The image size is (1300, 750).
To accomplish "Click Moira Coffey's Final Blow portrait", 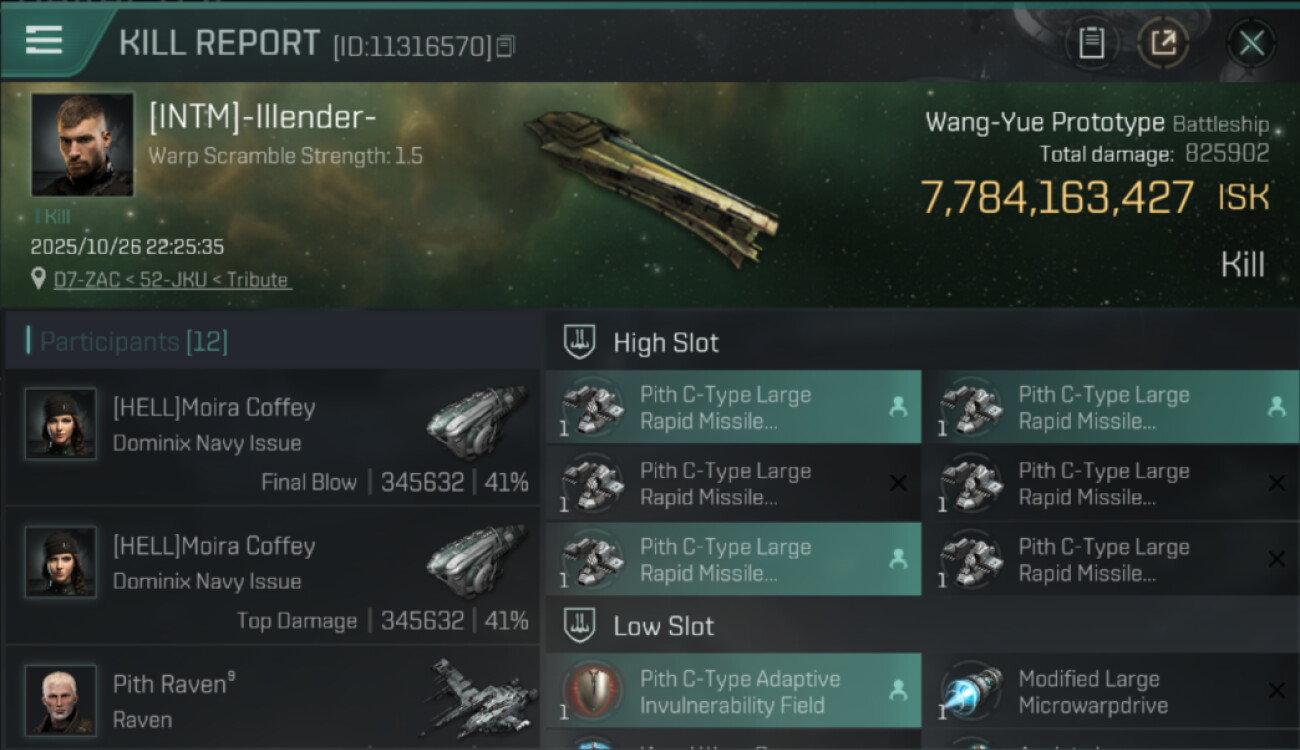I will point(61,424).
